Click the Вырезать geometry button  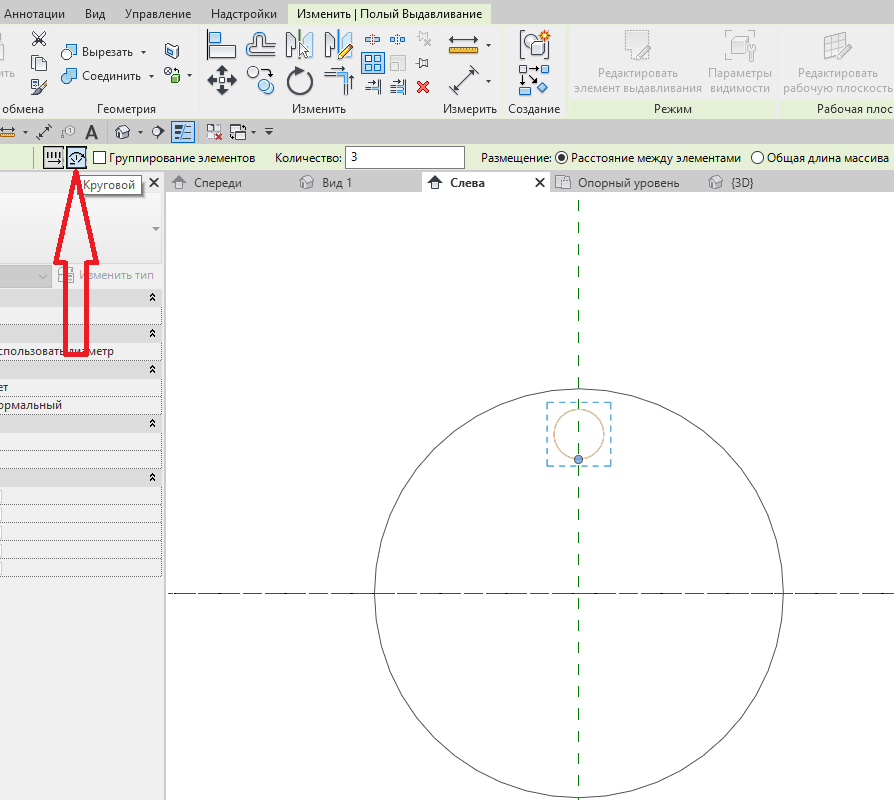[98, 52]
